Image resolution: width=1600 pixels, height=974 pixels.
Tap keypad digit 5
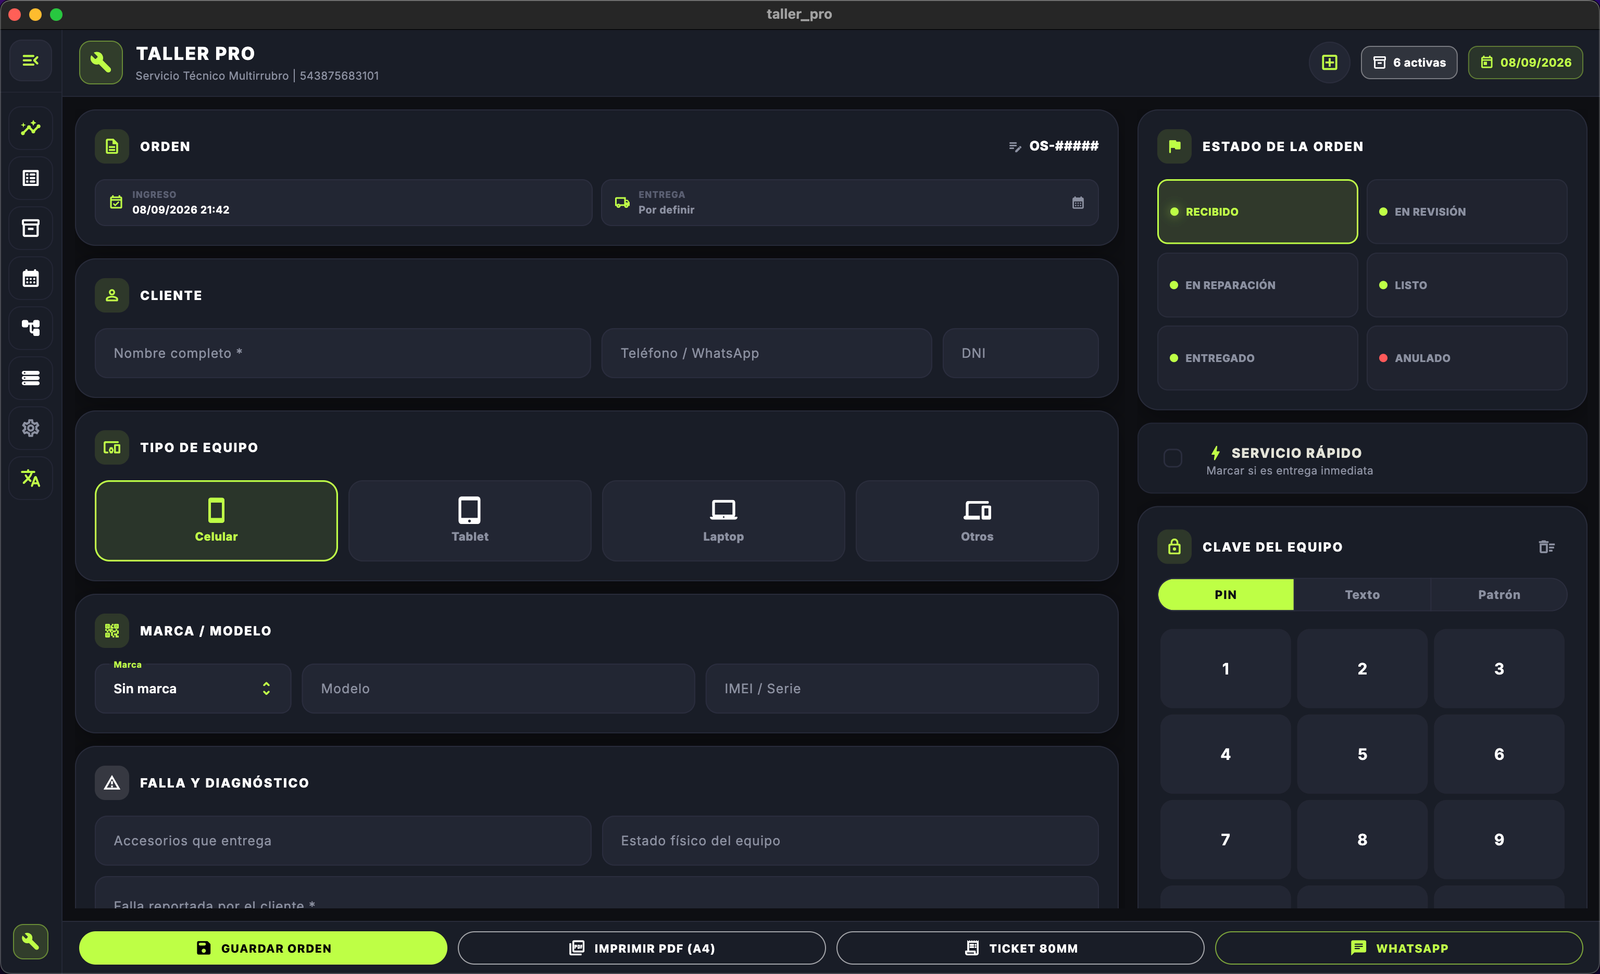tap(1362, 754)
